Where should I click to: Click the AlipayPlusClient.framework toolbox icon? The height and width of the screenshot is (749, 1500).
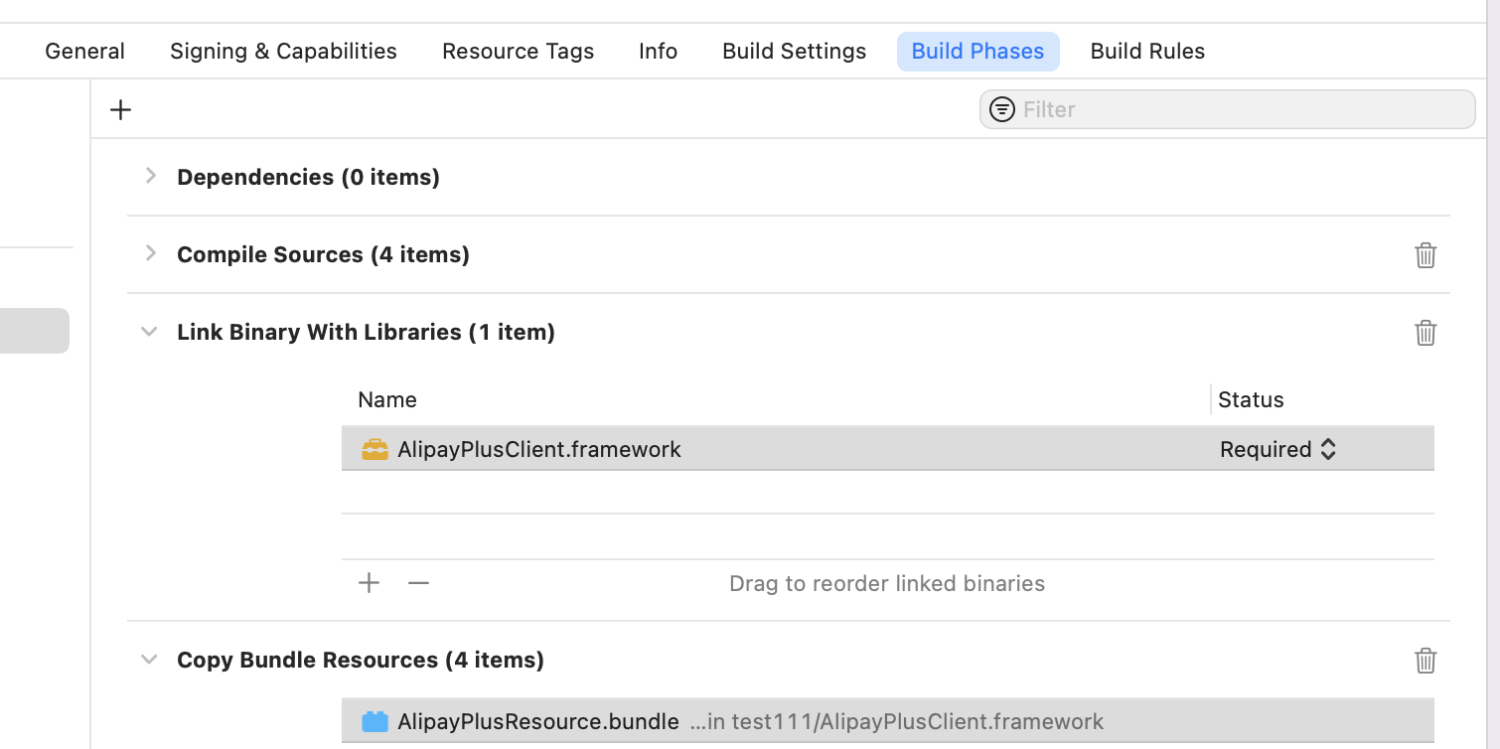coord(375,449)
